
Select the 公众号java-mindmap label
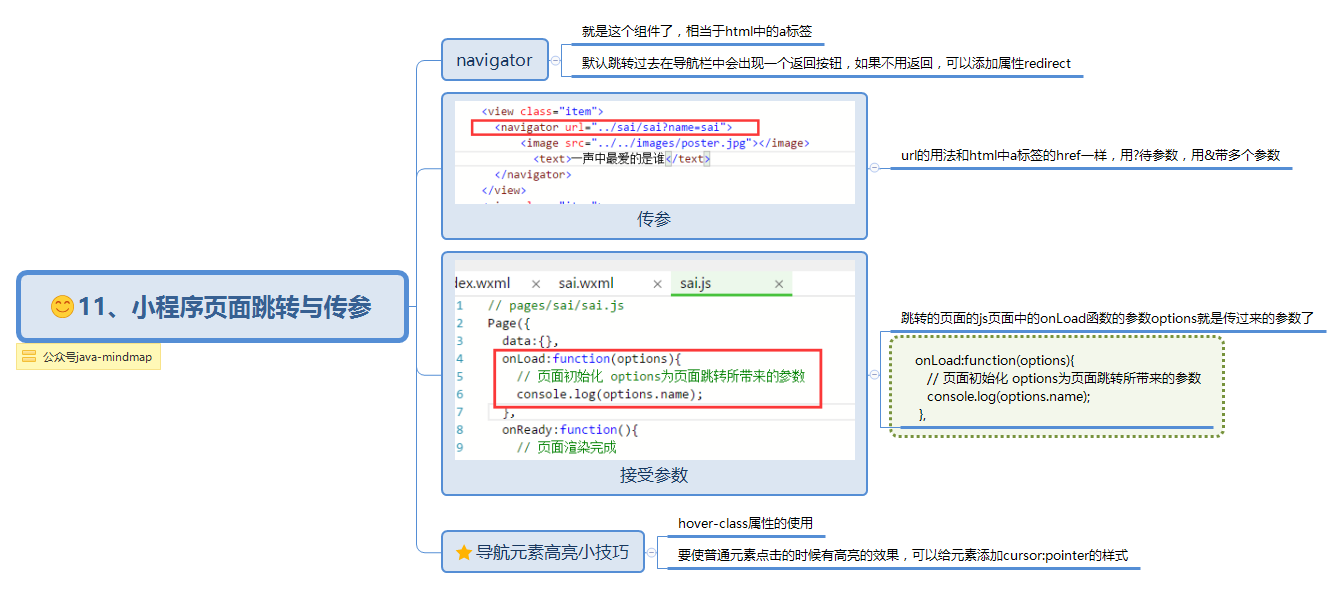[88, 357]
